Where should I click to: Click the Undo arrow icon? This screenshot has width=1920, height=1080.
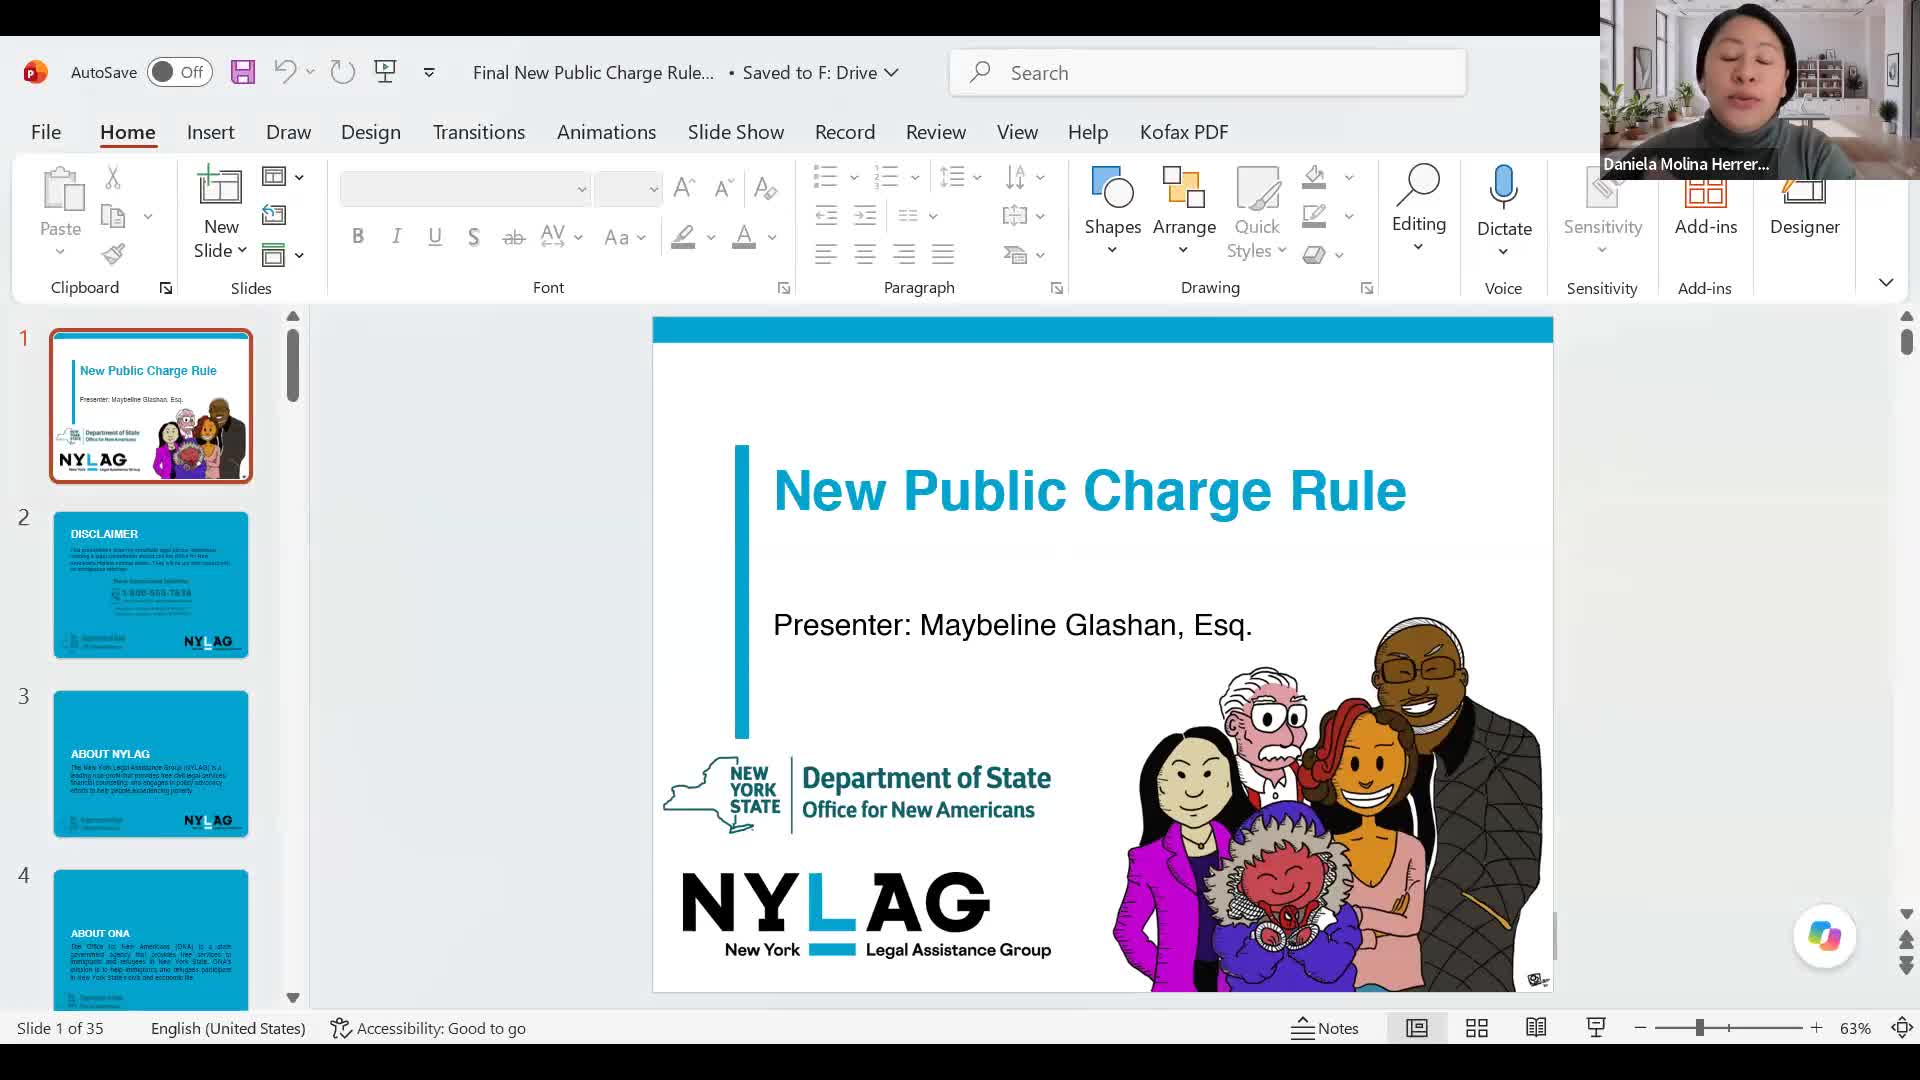click(285, 72)
